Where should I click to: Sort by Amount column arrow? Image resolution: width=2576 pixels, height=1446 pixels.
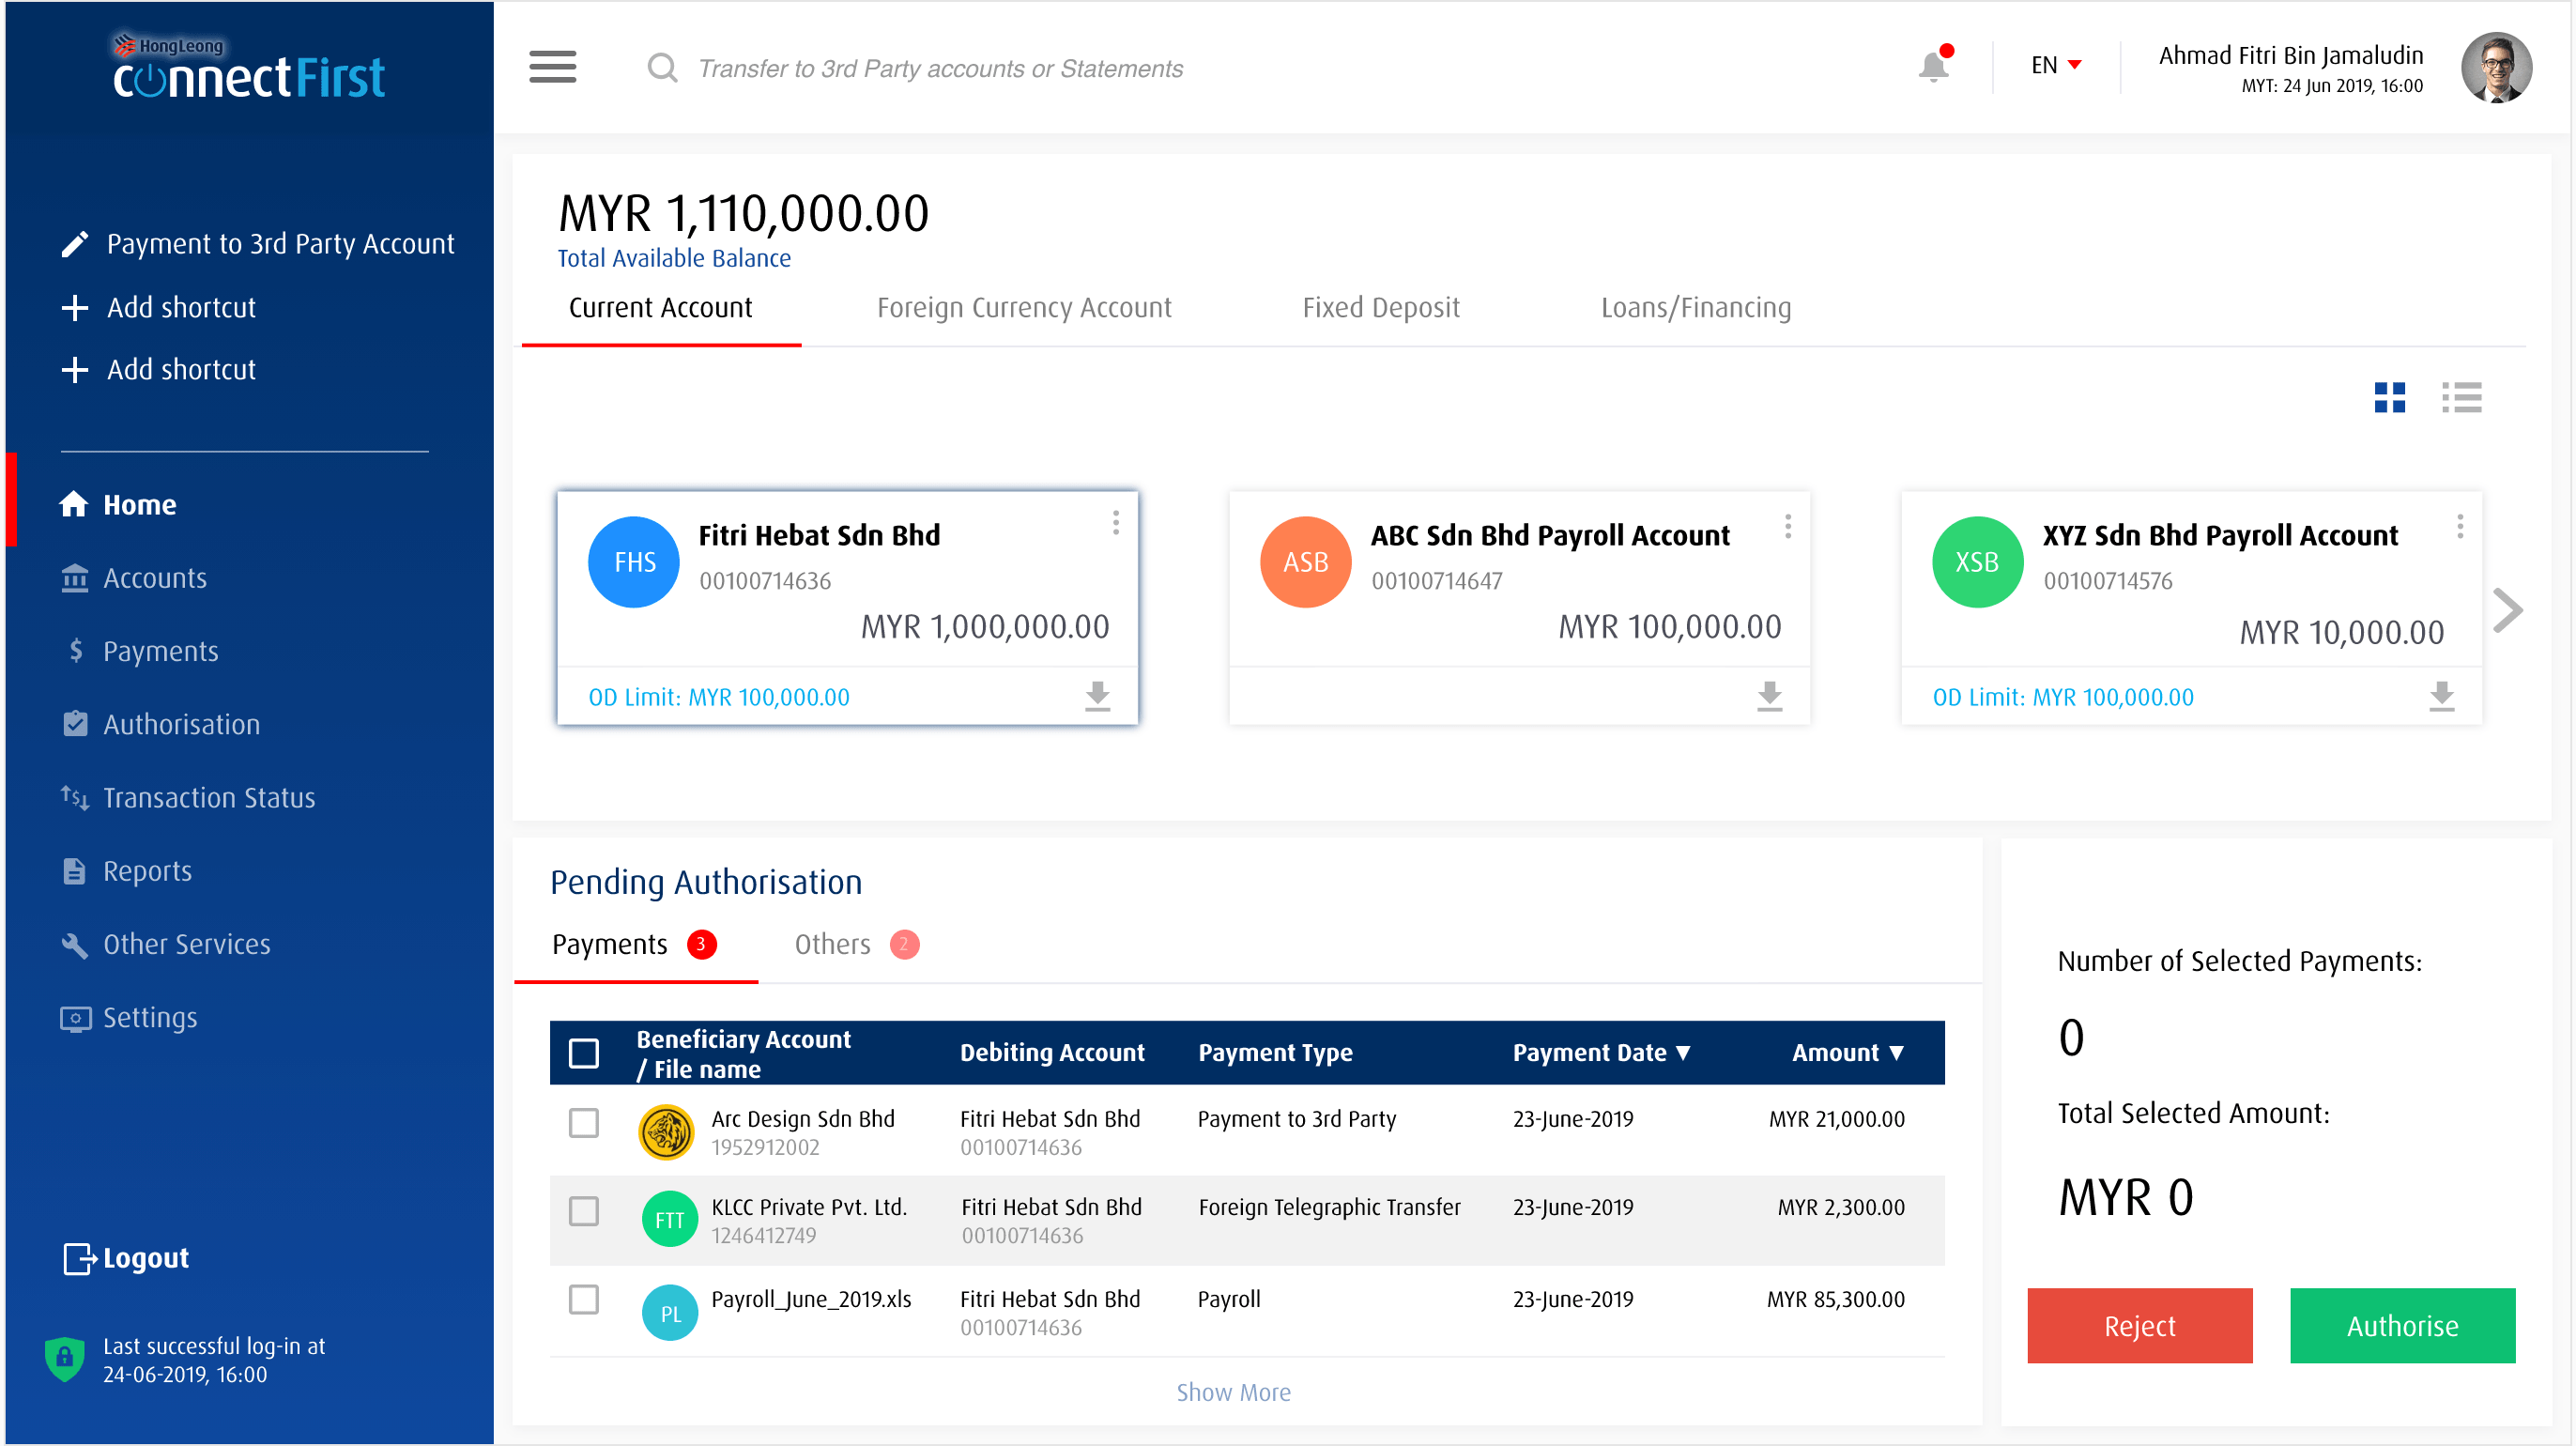pyautogui.click(x=1896, y=1052)
